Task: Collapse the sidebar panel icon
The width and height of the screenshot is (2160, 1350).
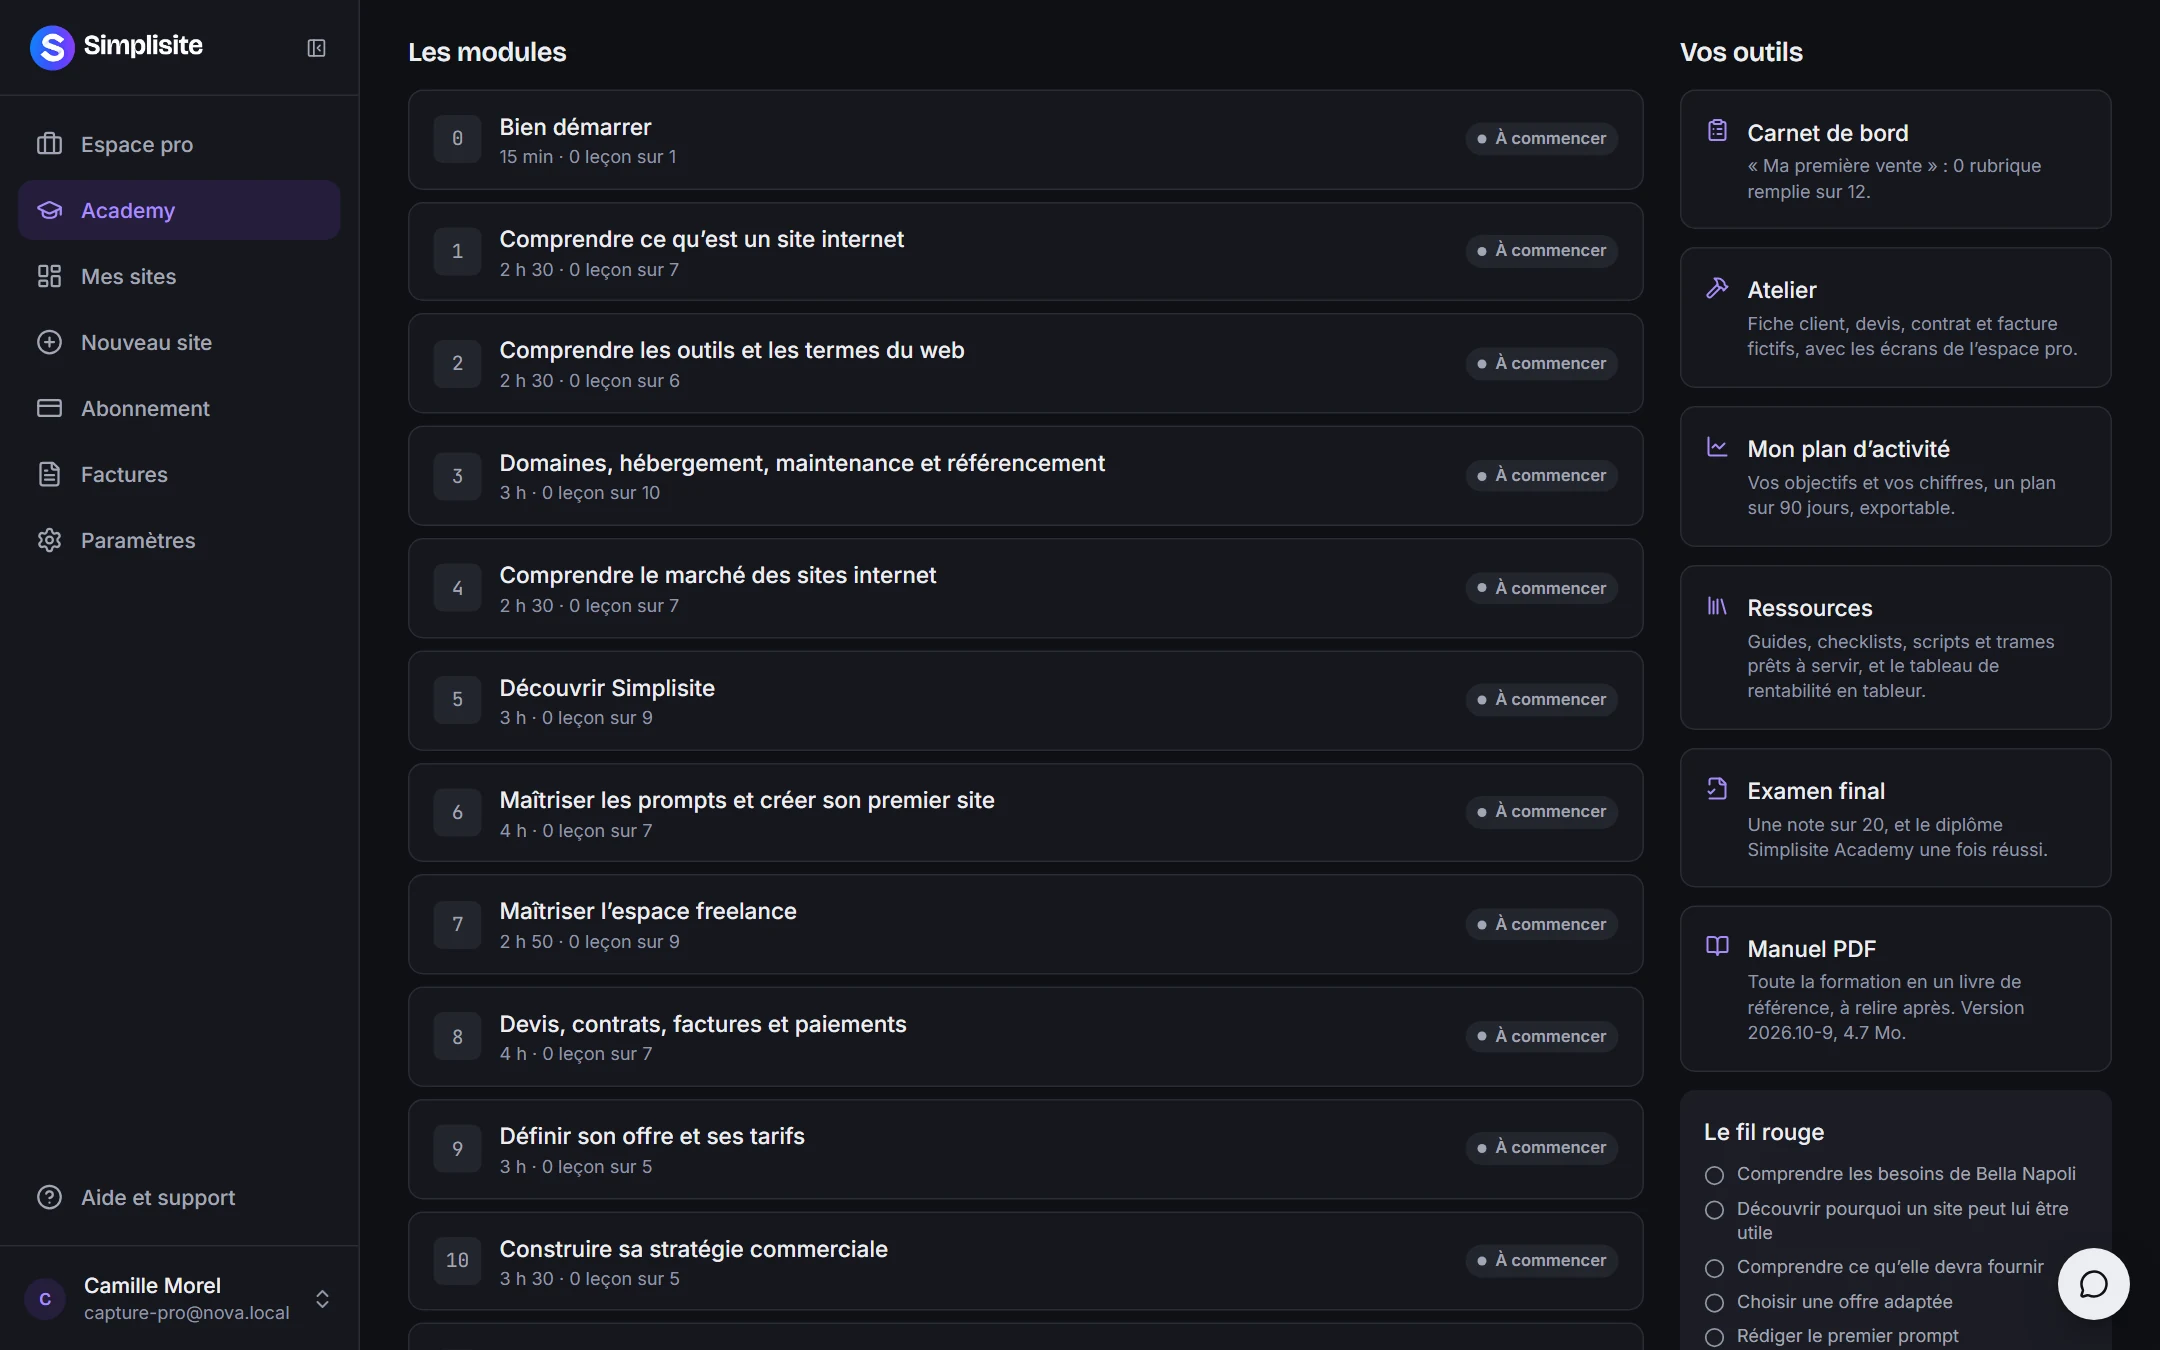Action: point(316,48)
